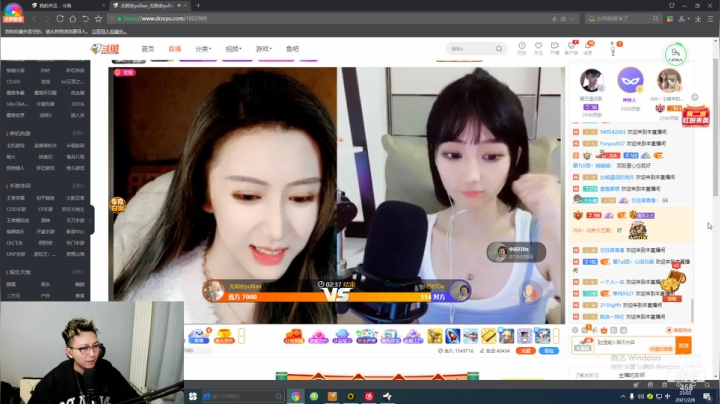Open browser downloads icon
Viewport: 720px width, 404px height.
(698, 19)
